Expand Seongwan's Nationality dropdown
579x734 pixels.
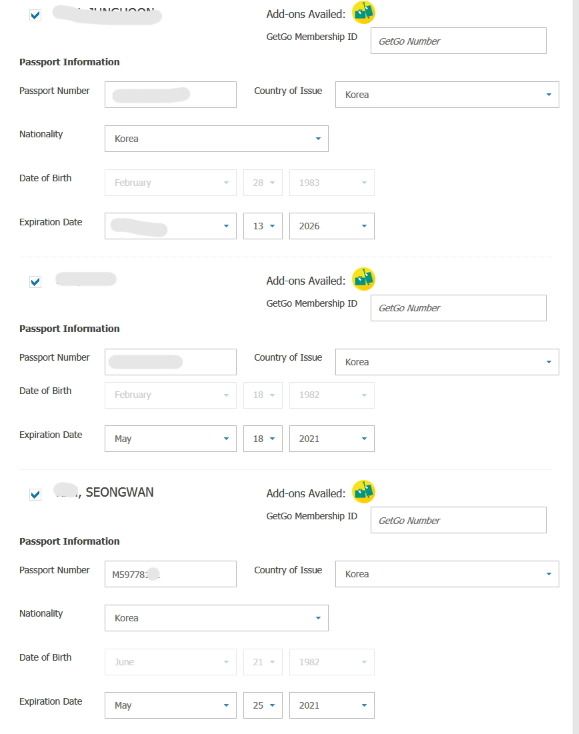[x=216, y=618]
